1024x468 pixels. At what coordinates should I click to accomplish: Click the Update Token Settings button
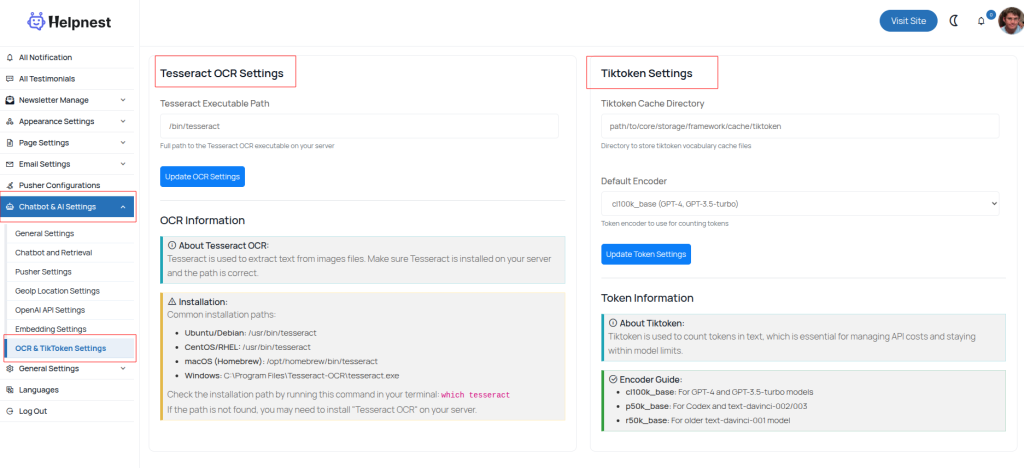[645, 254]
